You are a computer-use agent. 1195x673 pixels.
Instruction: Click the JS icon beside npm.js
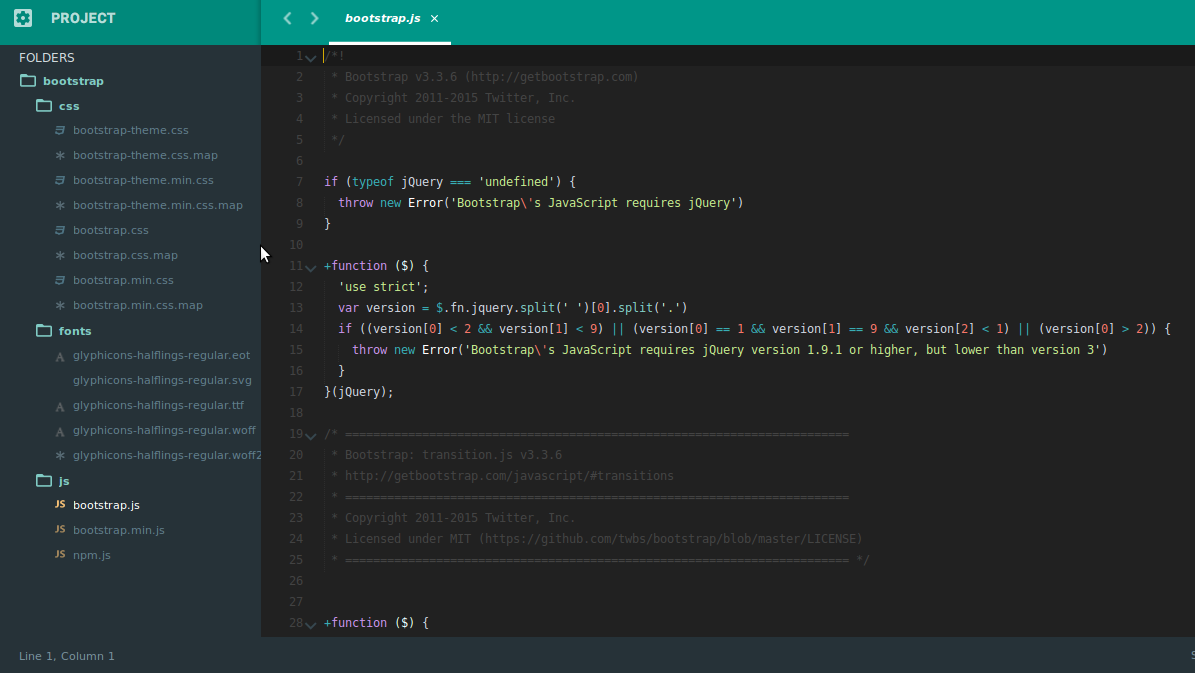60,555
